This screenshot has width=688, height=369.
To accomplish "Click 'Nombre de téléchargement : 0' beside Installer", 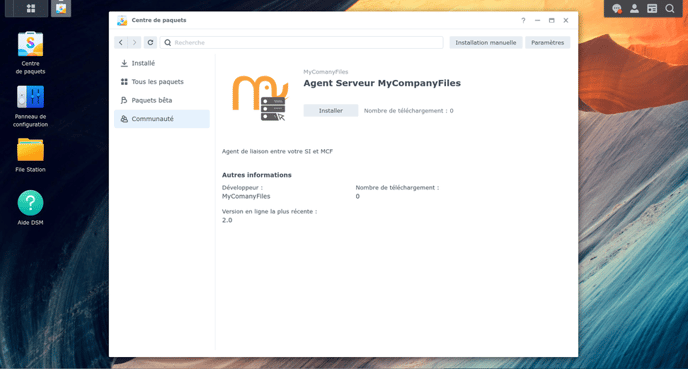I will click(408, 111).
